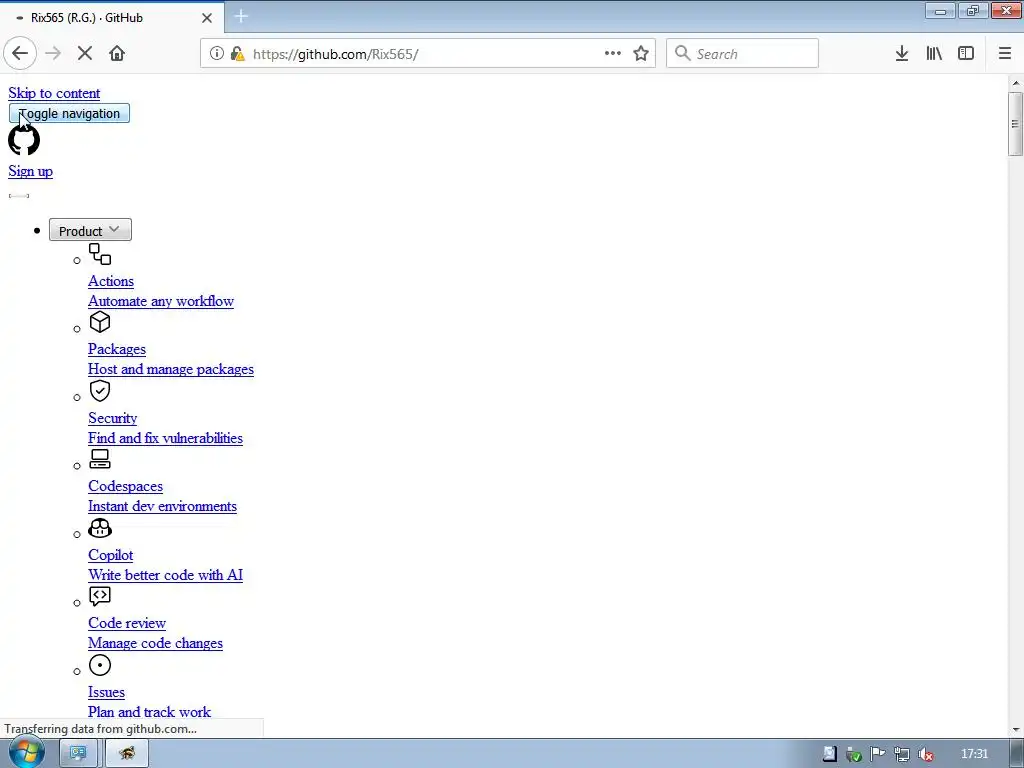Expand the Product dropdown
The height and width of the screenshot is (768, 1024).
click(90, 230)
